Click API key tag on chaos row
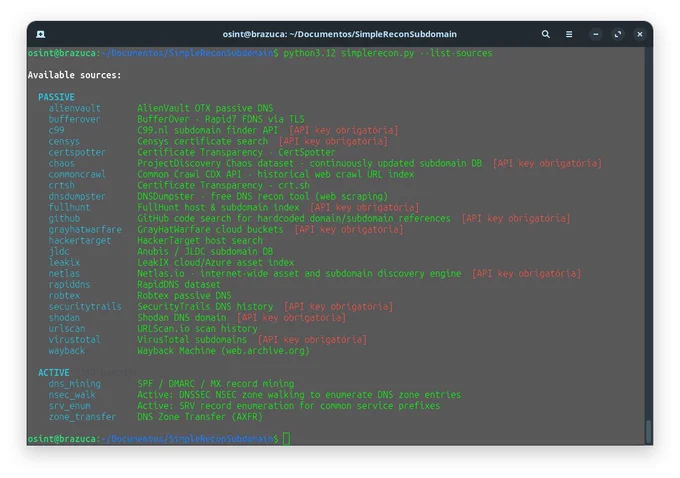The image size is (680, 478). [547, 164]
